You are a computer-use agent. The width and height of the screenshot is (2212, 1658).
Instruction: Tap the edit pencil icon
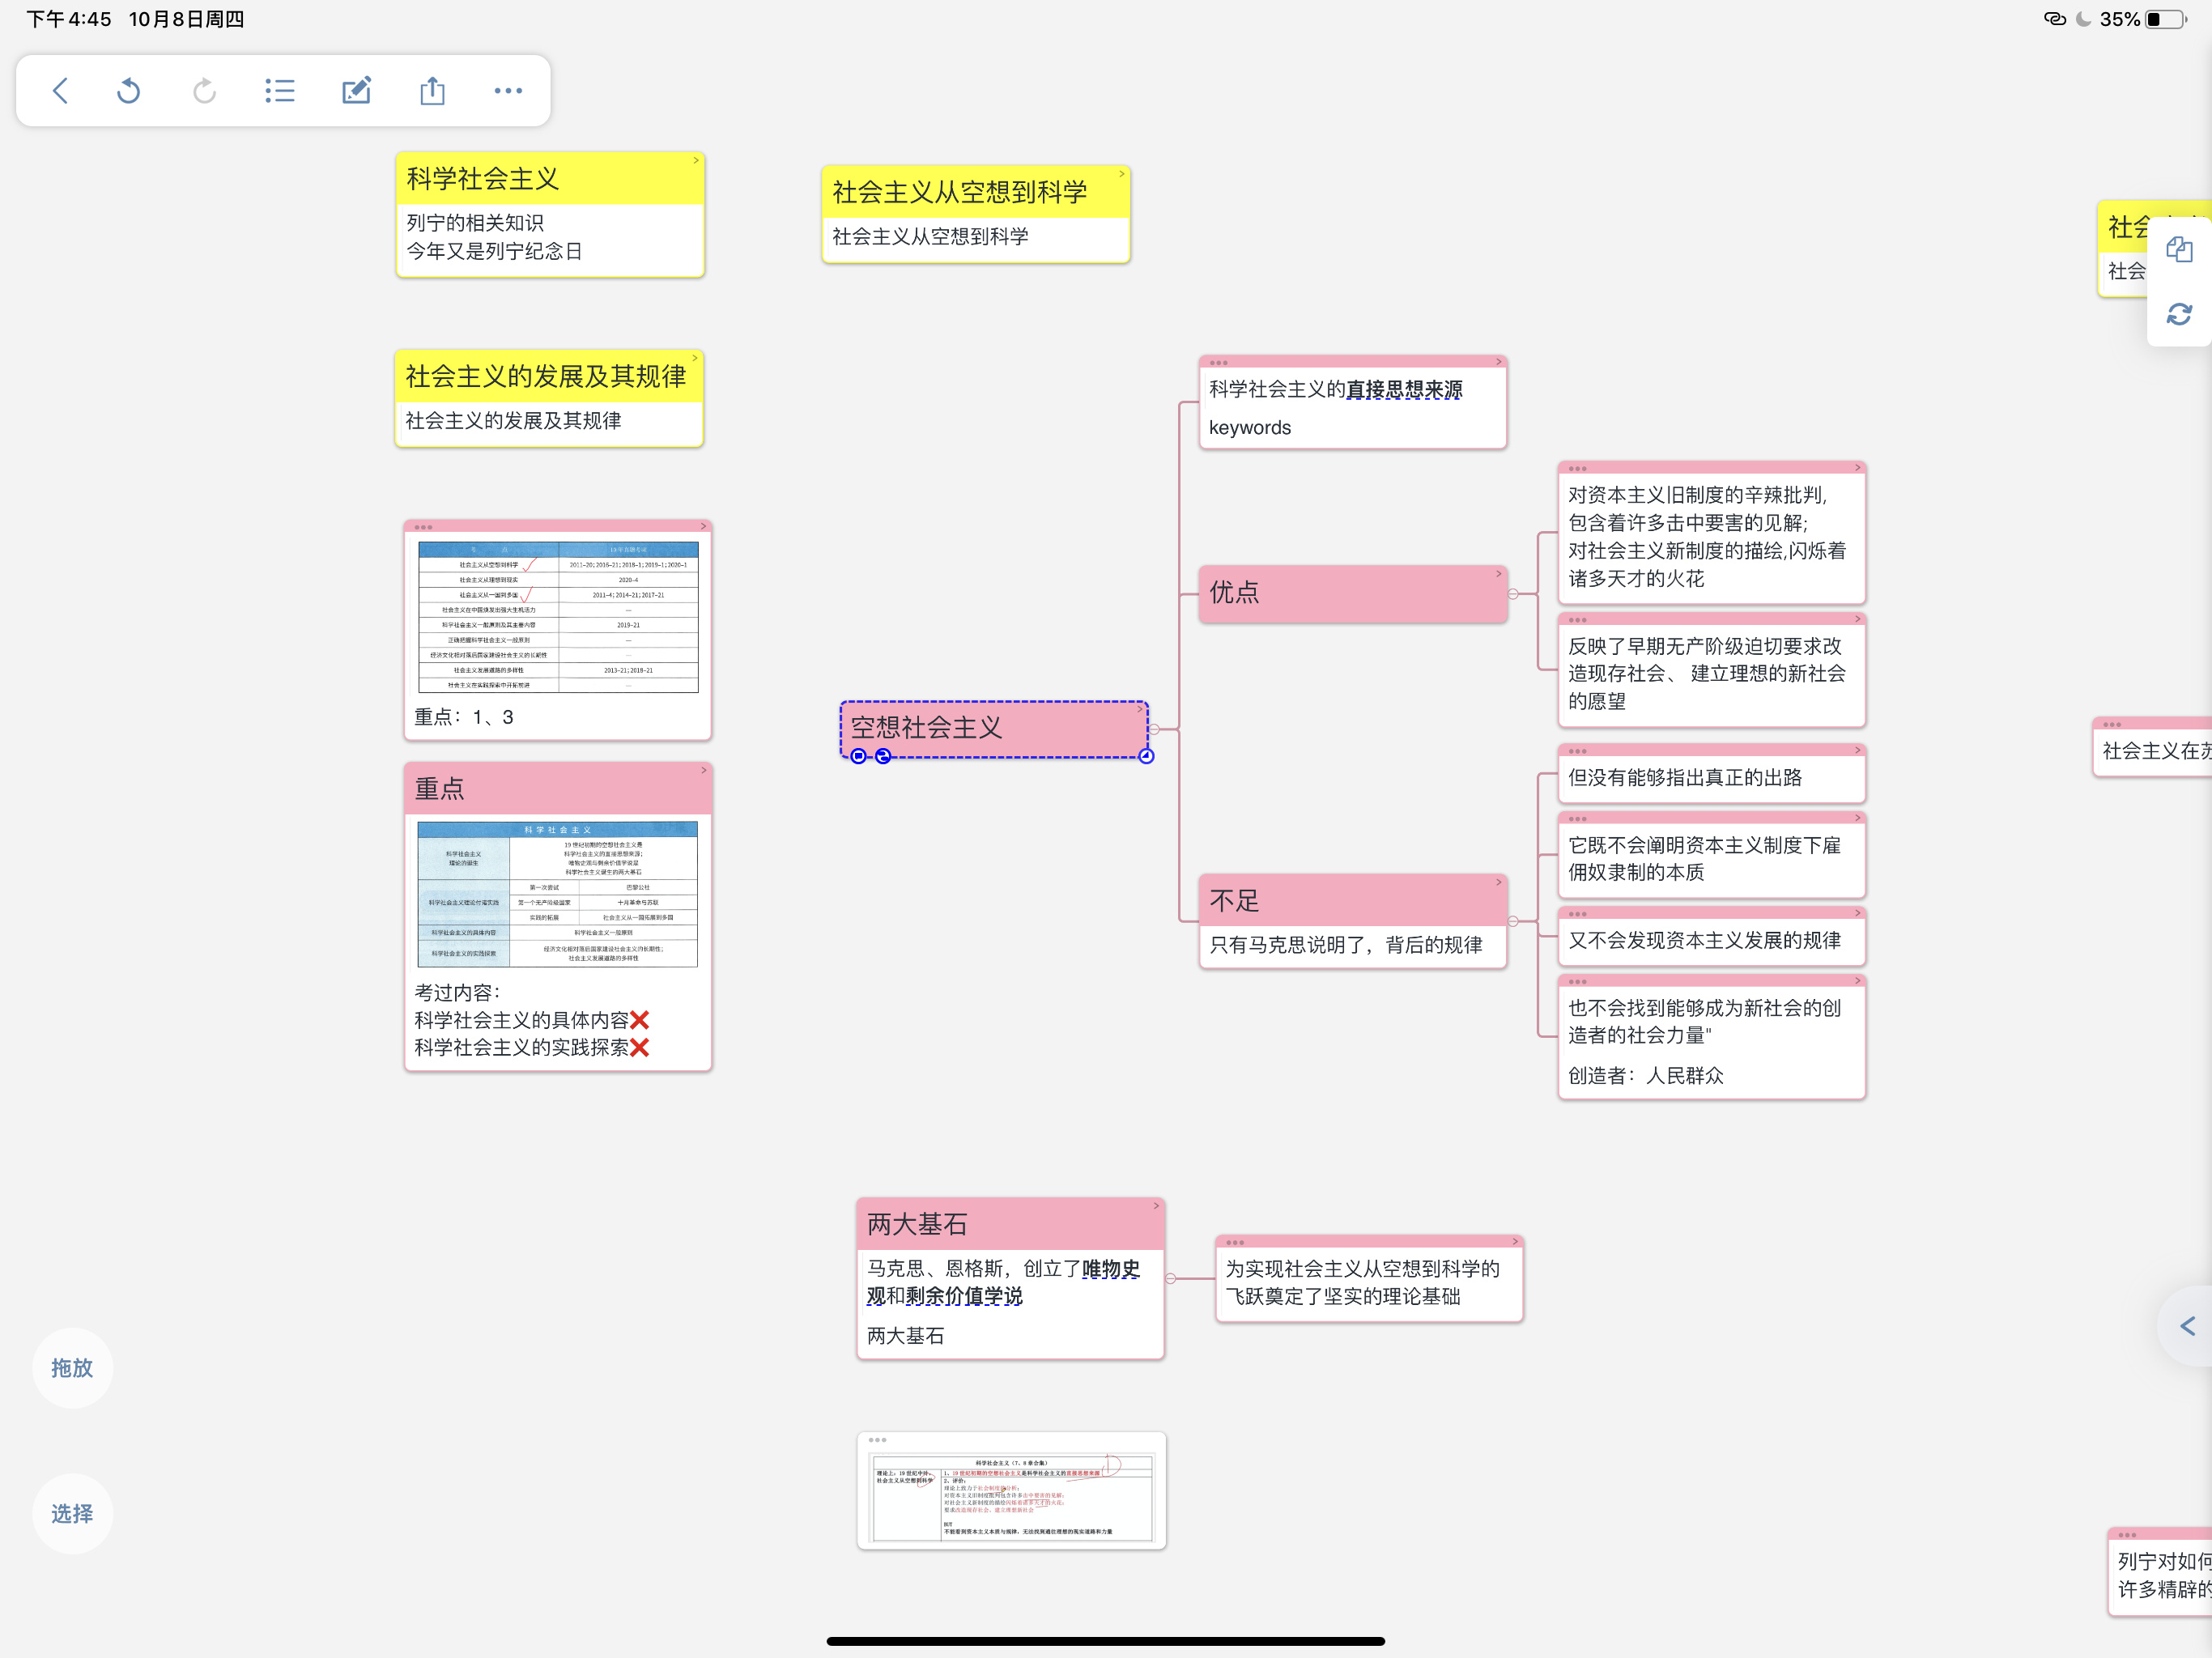[x=356, y=91]
